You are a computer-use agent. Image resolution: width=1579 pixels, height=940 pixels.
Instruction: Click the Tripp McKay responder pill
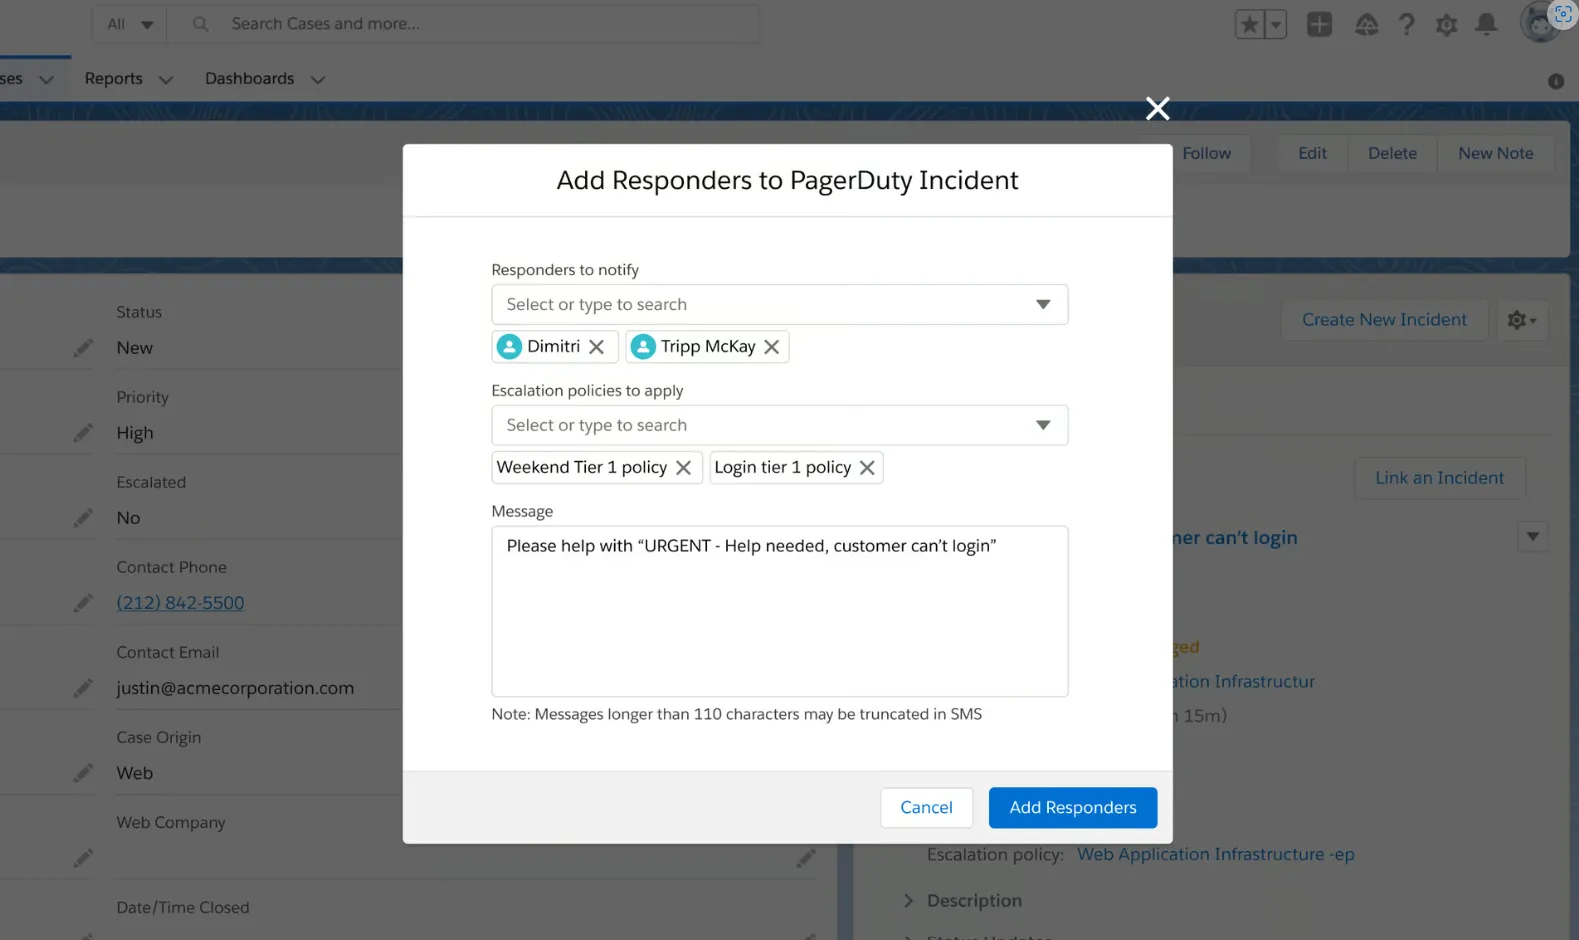click(708, 346)
